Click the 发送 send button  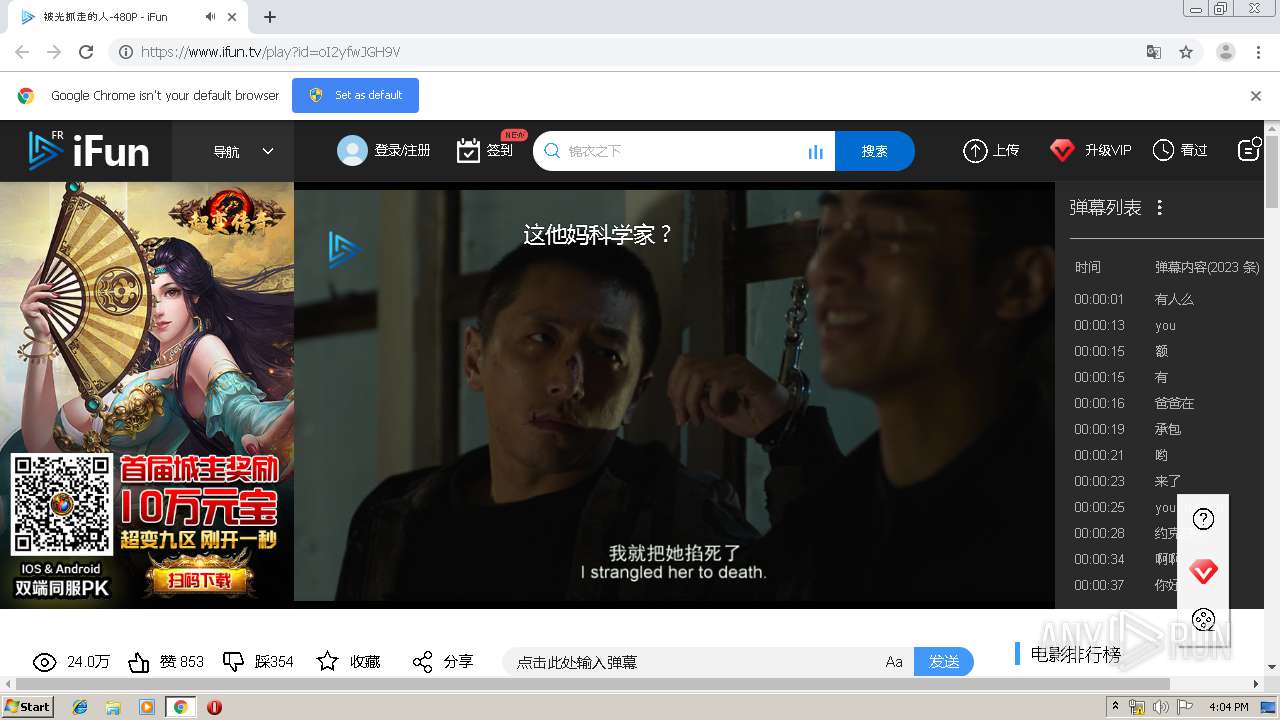944,662
